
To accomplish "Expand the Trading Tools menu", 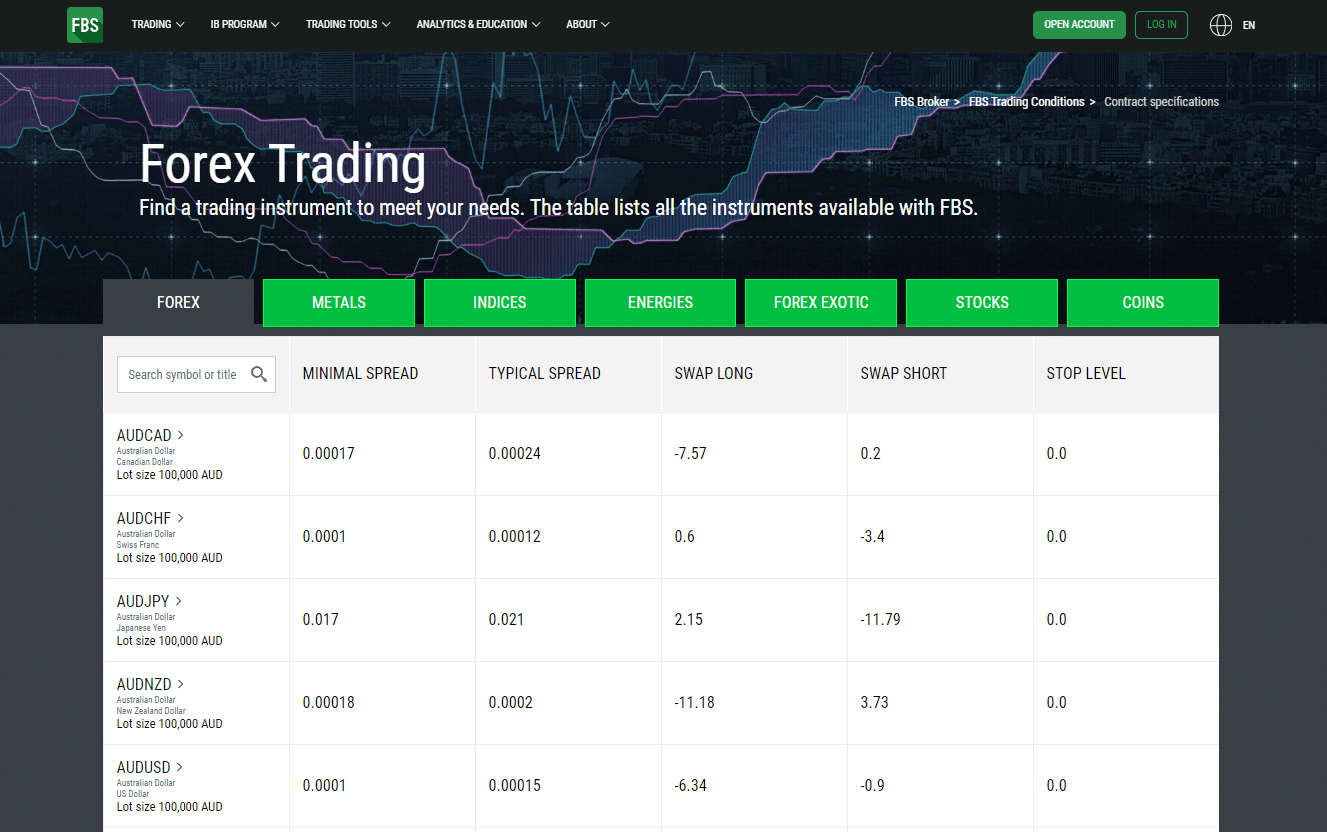I will pos(348,24).
